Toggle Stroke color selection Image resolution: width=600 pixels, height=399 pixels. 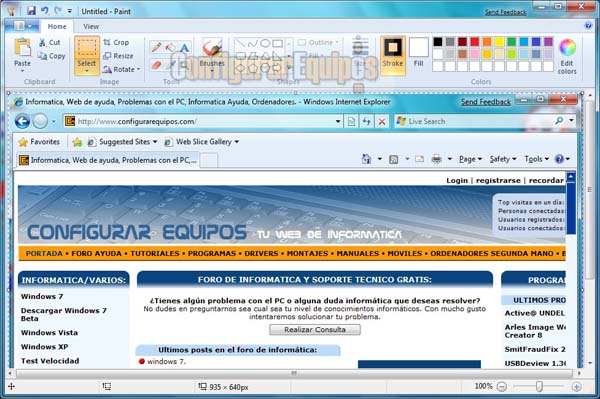(x=393, y=55)
